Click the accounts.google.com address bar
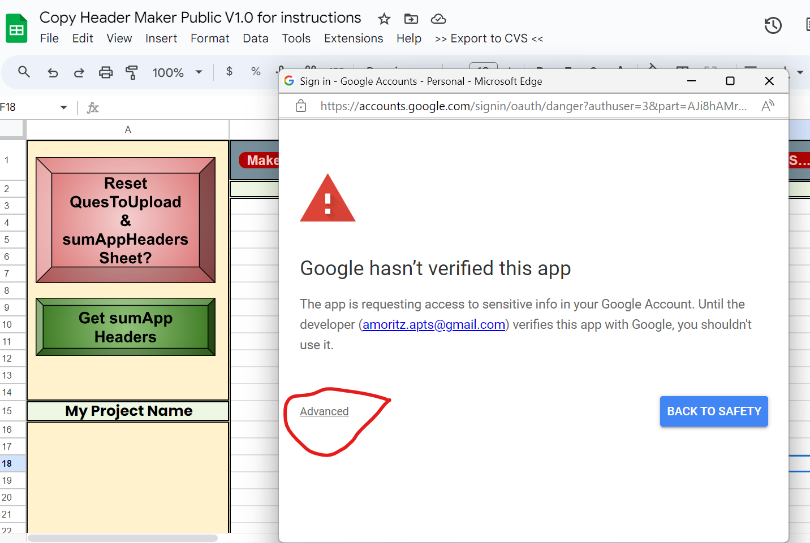Viewport: 810px width, 543px height. coord(533,106)
